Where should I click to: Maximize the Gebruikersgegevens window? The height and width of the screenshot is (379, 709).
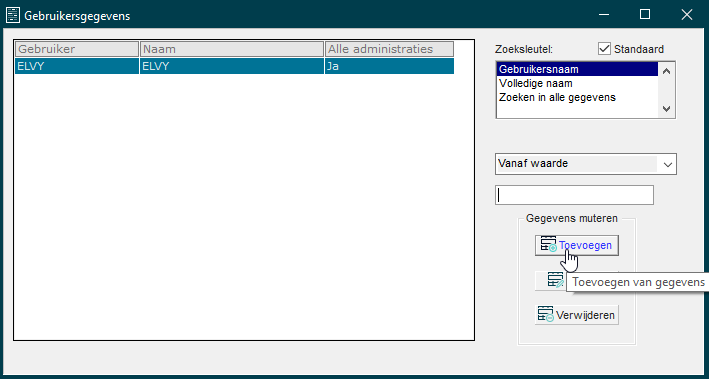click(x=645, y=14)
